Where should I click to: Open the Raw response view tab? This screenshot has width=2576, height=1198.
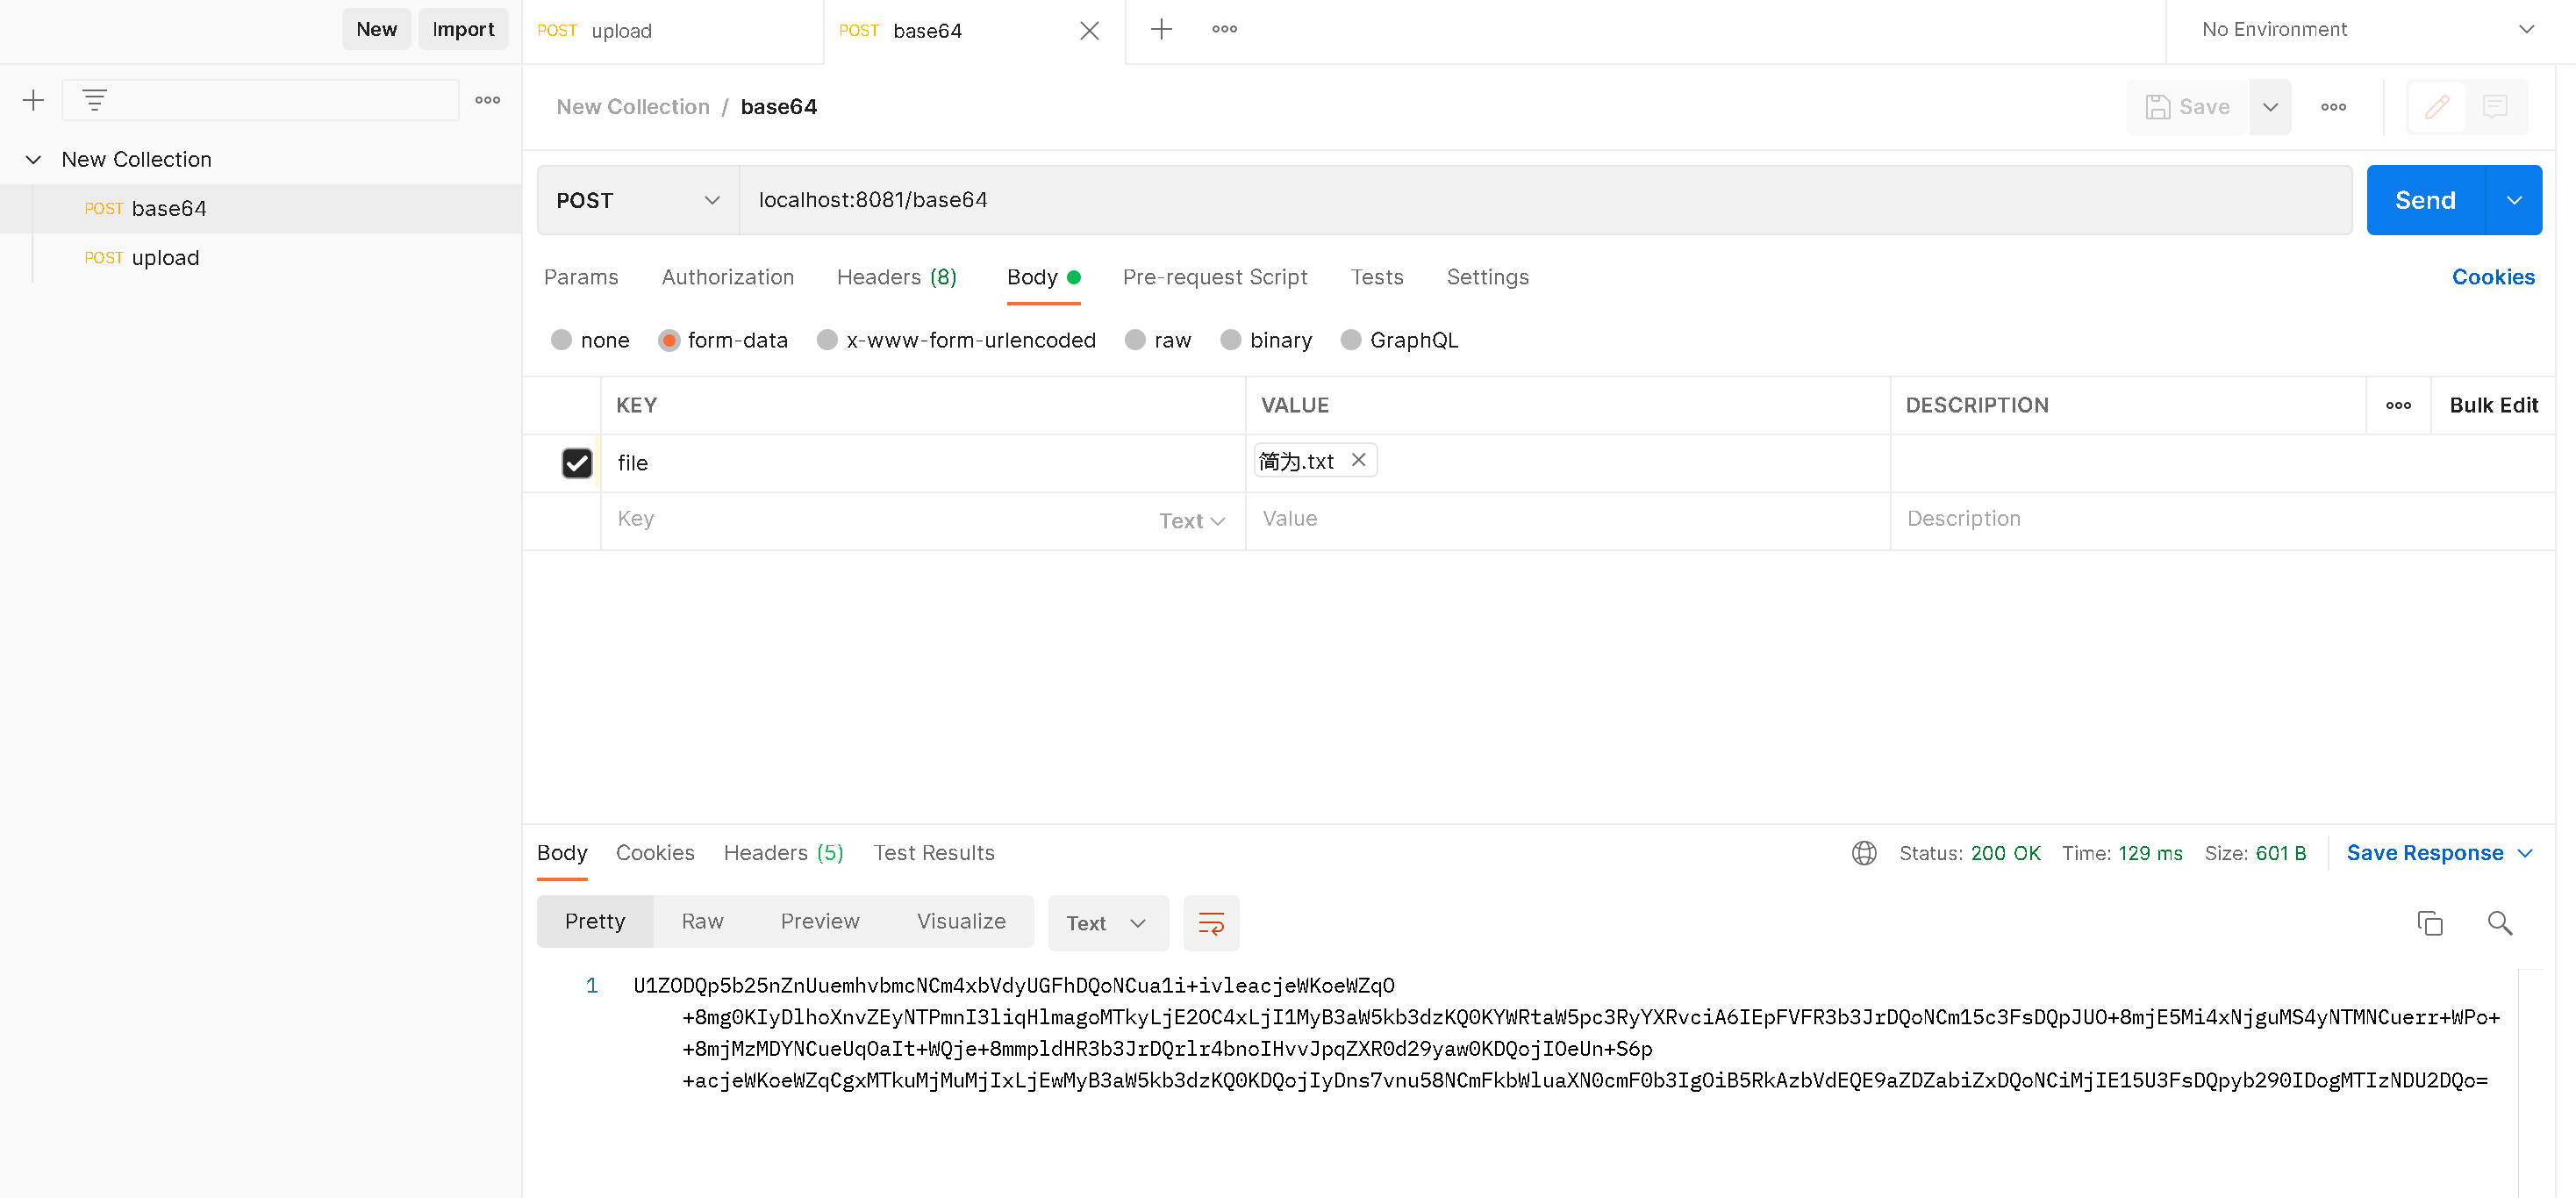click(x=702, y=921)
